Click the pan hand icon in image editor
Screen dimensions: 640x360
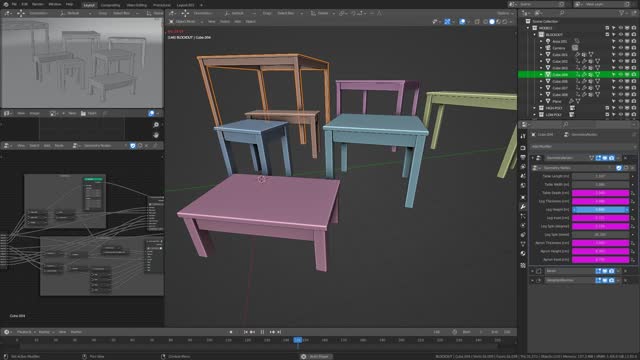point(156,135)
